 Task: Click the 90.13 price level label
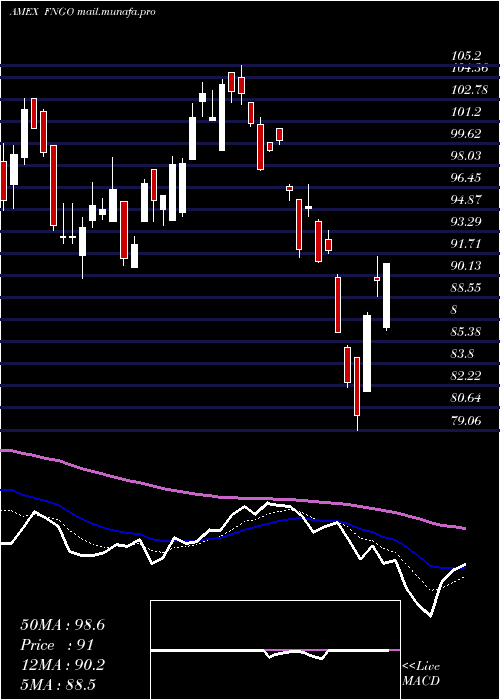click(x=466, y=266)
